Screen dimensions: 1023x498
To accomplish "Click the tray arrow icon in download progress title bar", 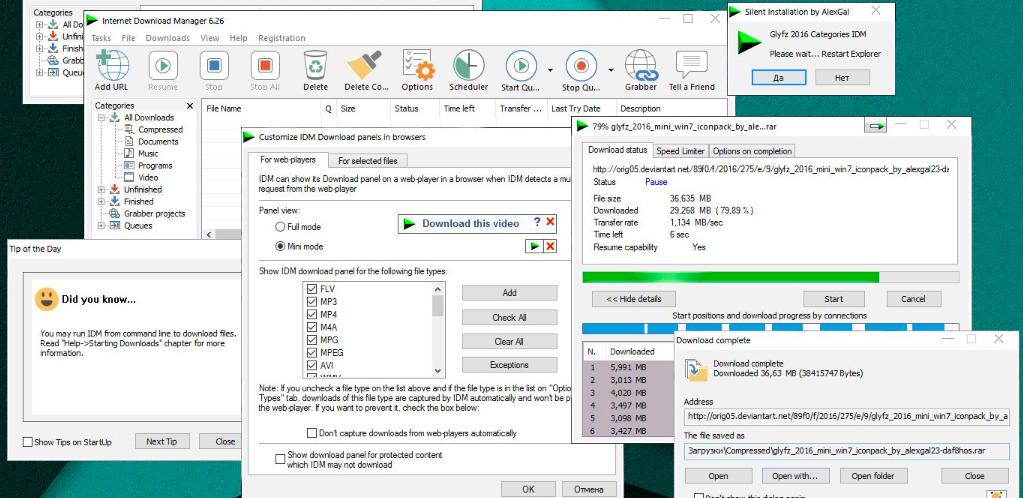I will 876,126.
